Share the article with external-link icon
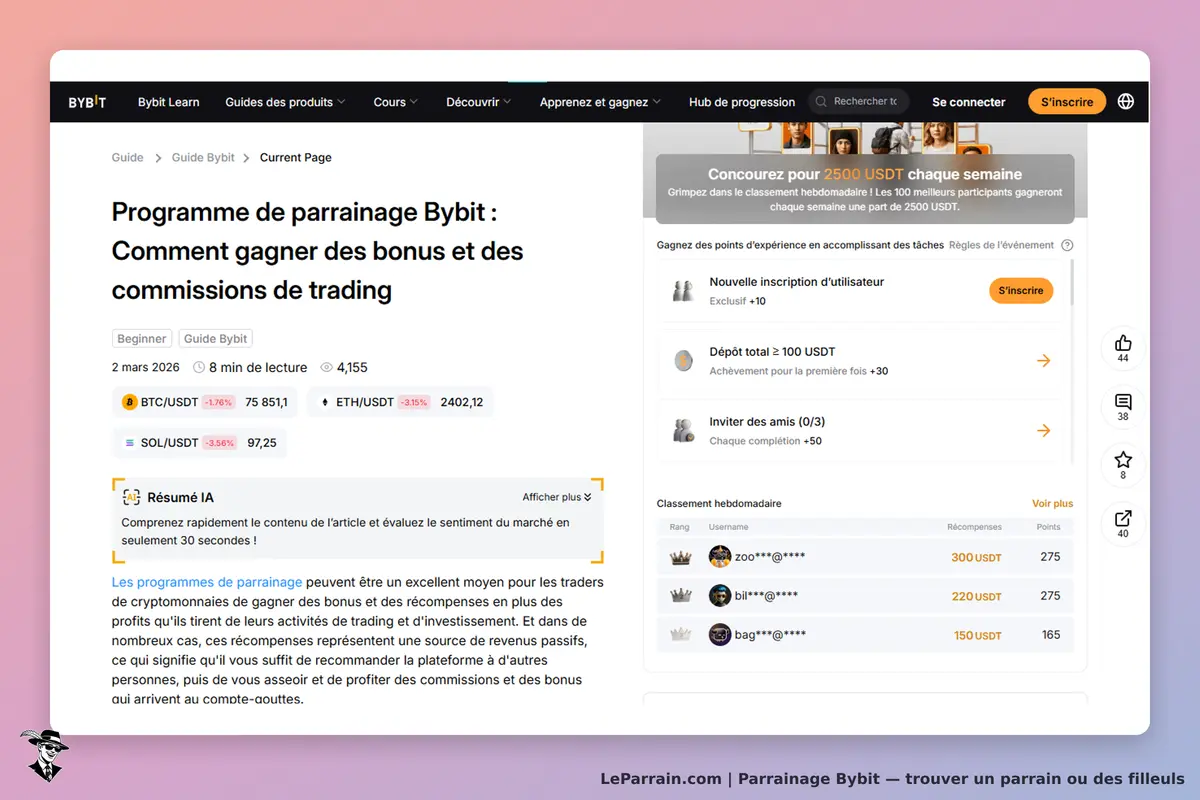1200x800 pixels. tap(1123, 518)
